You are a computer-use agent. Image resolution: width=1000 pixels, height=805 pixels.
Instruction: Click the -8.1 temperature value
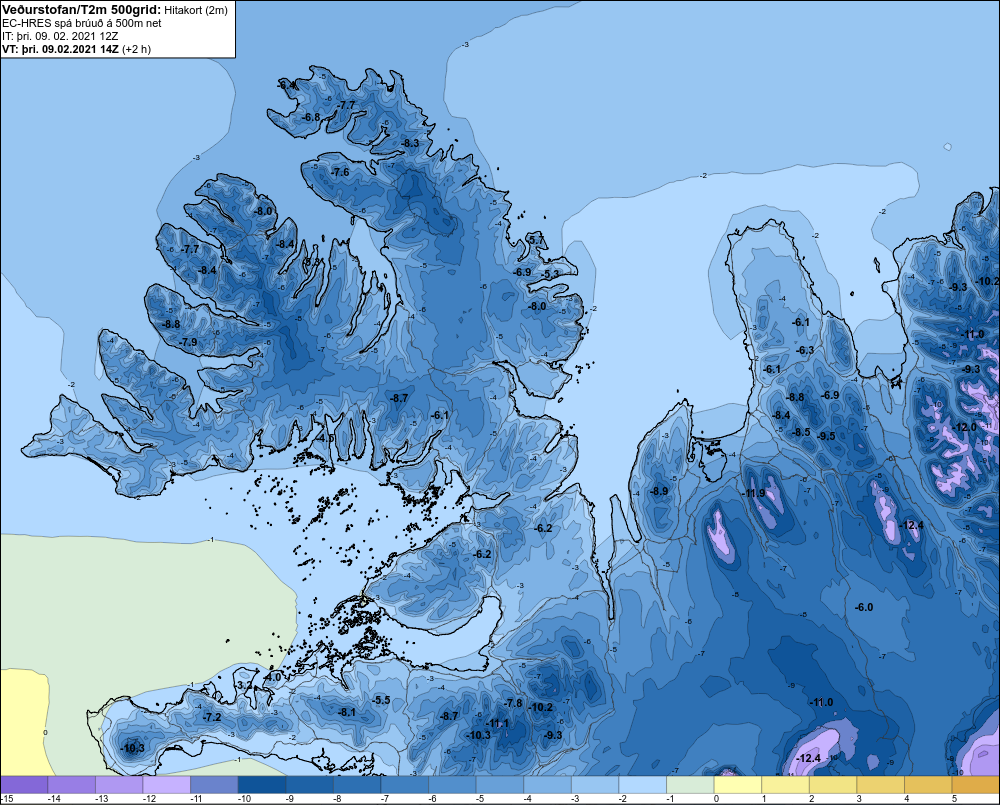[347, 712]
